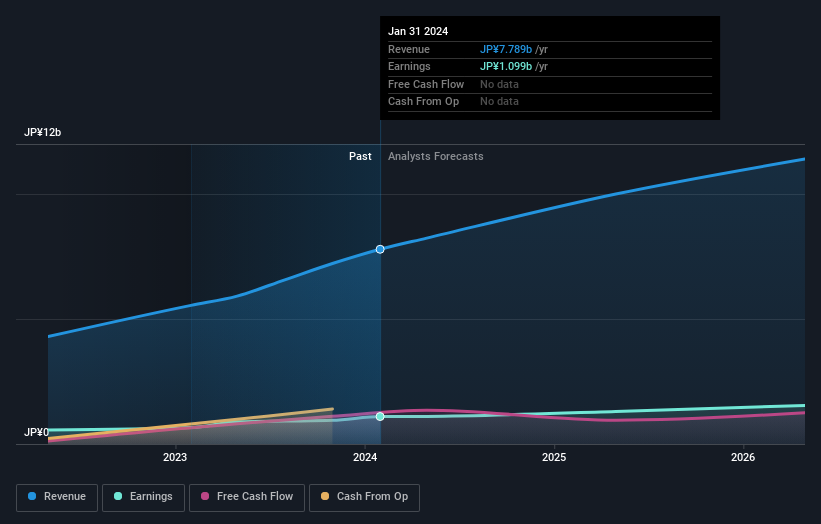Click the 2024 x-axis label

click(x=365, y=458)
